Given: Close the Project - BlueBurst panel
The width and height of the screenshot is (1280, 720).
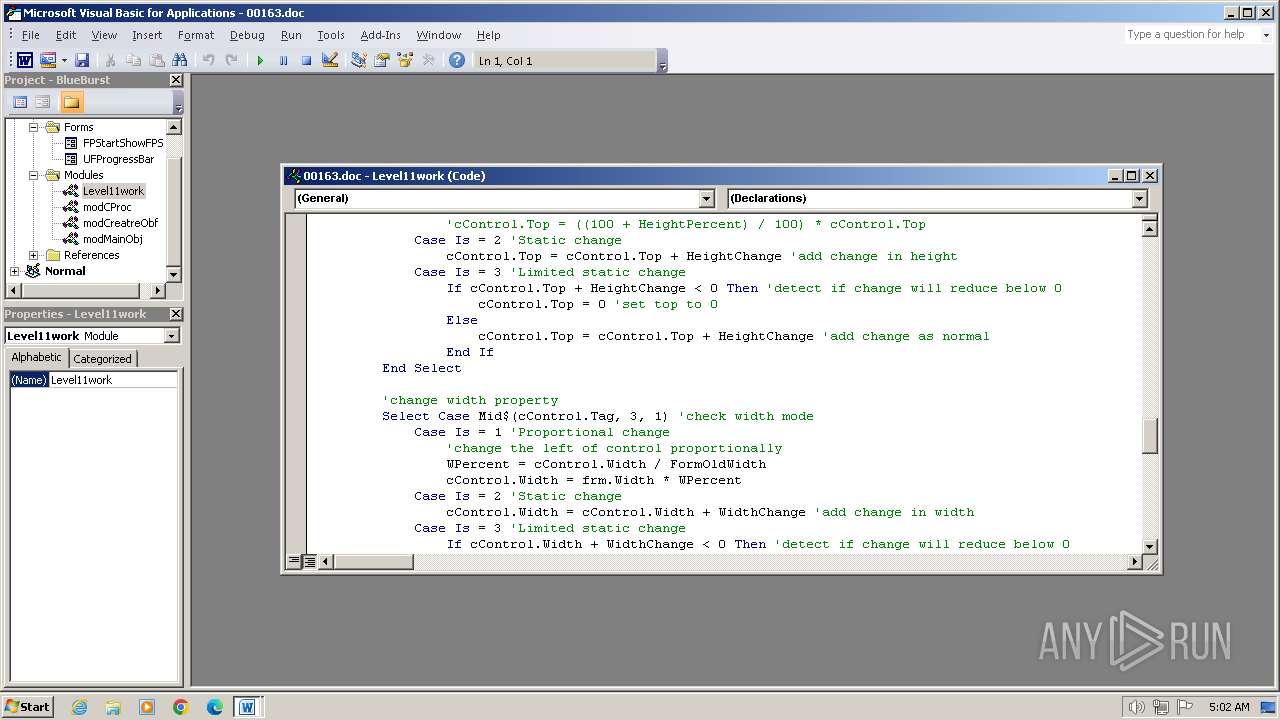Looking at the screenshot, I should point(176,80).
